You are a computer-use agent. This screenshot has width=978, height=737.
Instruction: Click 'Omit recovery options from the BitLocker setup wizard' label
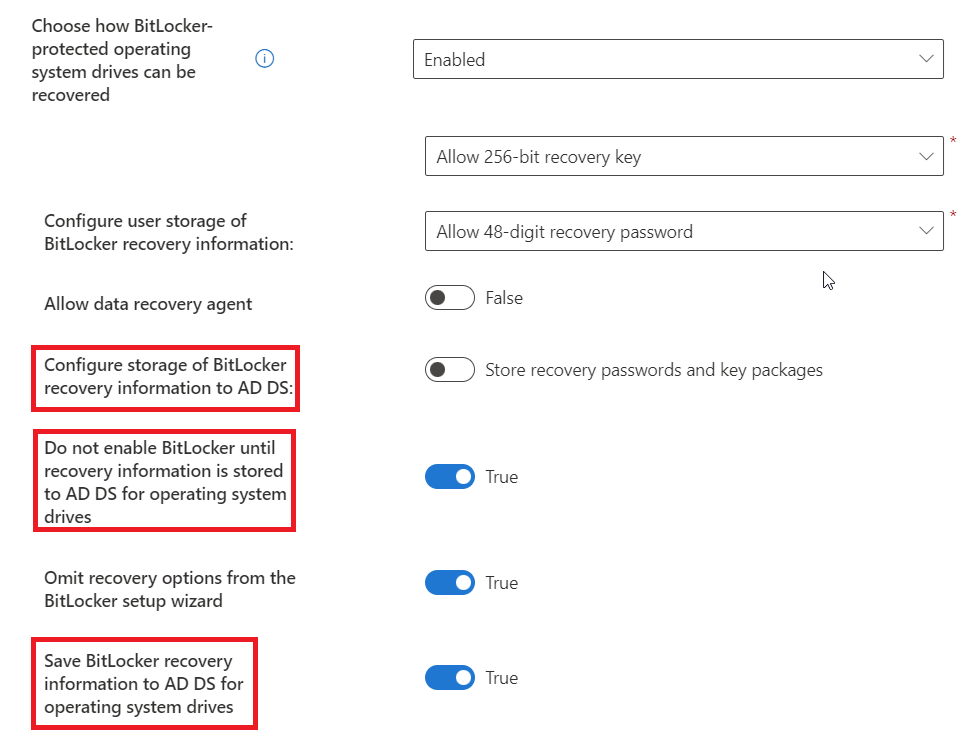(x=170, y=589)
